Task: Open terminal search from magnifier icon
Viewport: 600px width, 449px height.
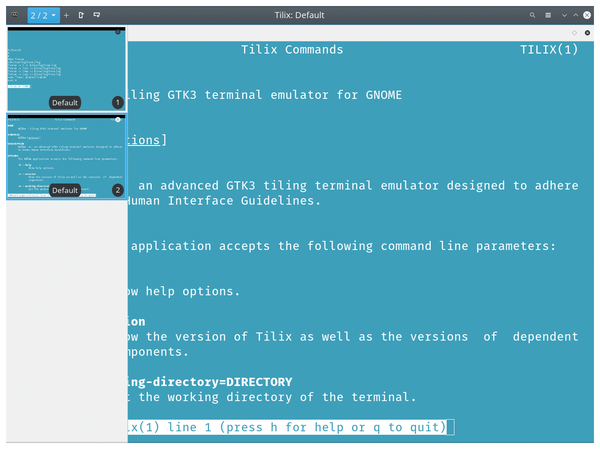Action: pyautogui.click(x=532, y=15)
